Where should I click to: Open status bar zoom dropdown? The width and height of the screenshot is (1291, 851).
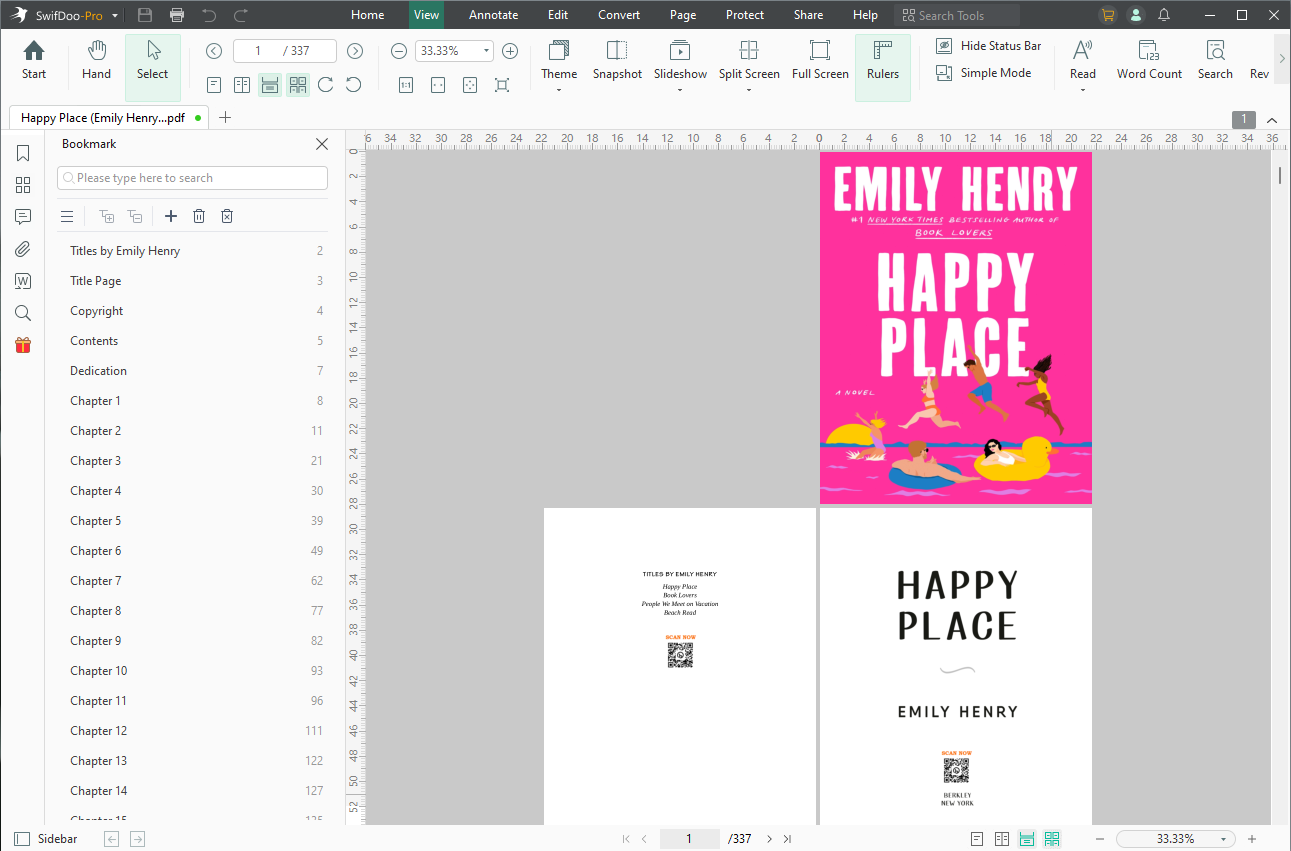(x=1225, y=839)
